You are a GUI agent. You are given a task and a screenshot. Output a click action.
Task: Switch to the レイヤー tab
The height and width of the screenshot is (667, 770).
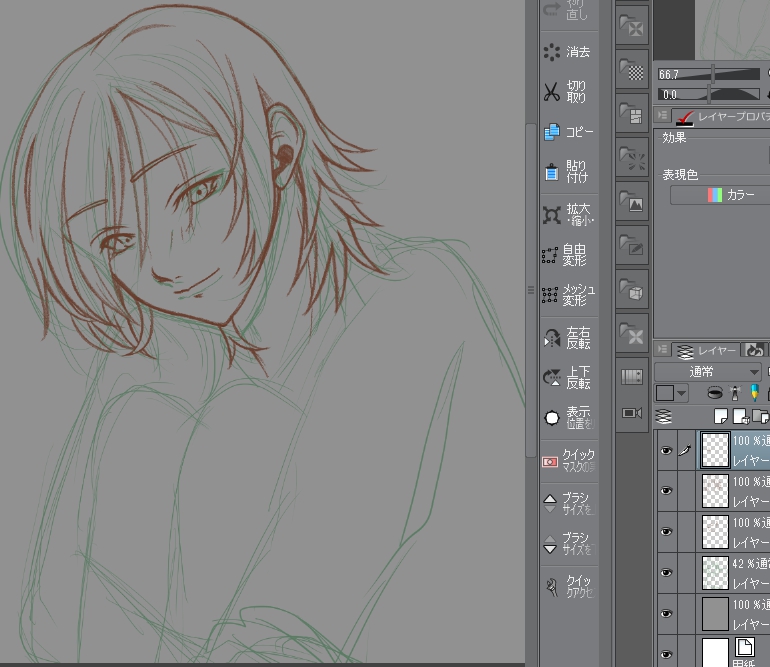(x=706, y=350)
